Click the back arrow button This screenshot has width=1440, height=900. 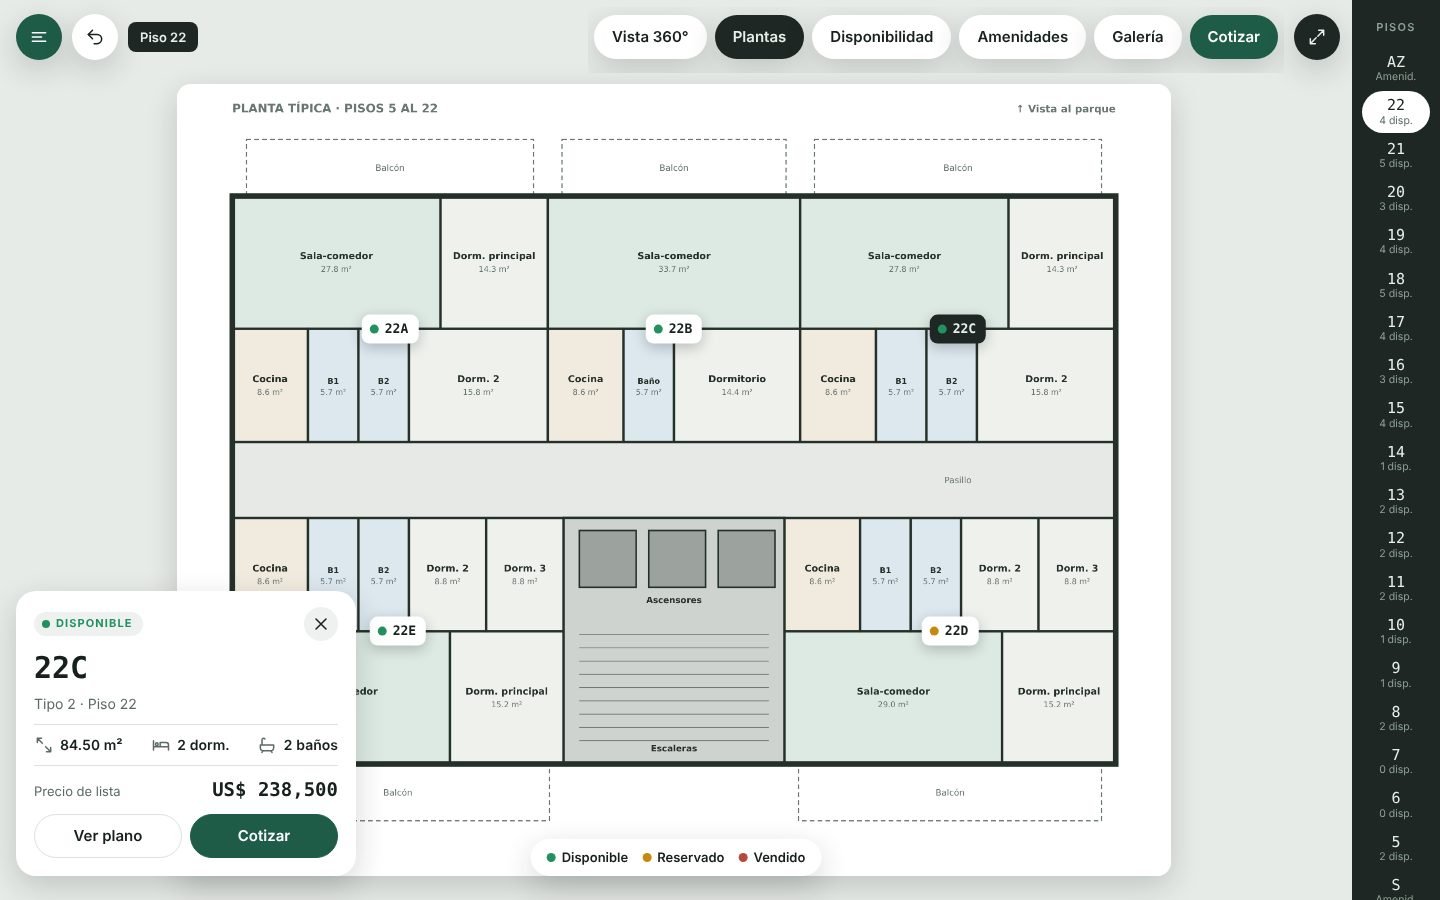pyautogui.click(x=95, y=37)
